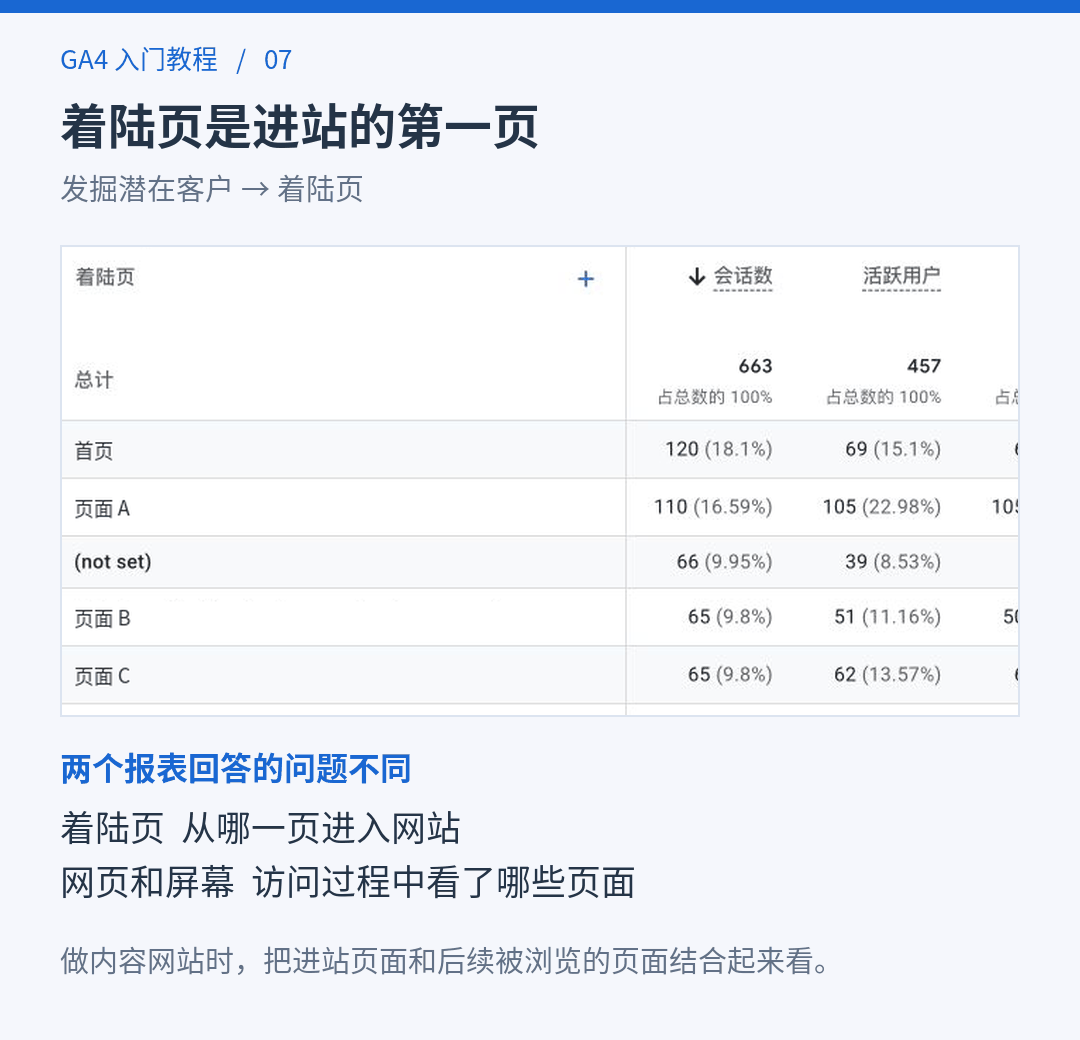This screenshot has height=1040, width=1080.
Task: Click the heading 着陆页是进站的第一页
Action: [300, 127]
